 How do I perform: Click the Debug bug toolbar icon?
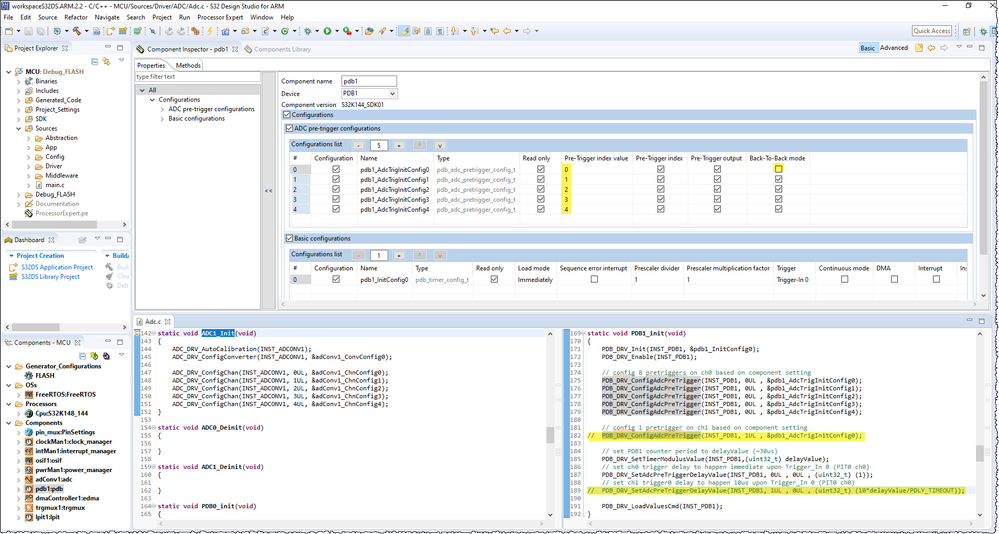tap(306, 31)
